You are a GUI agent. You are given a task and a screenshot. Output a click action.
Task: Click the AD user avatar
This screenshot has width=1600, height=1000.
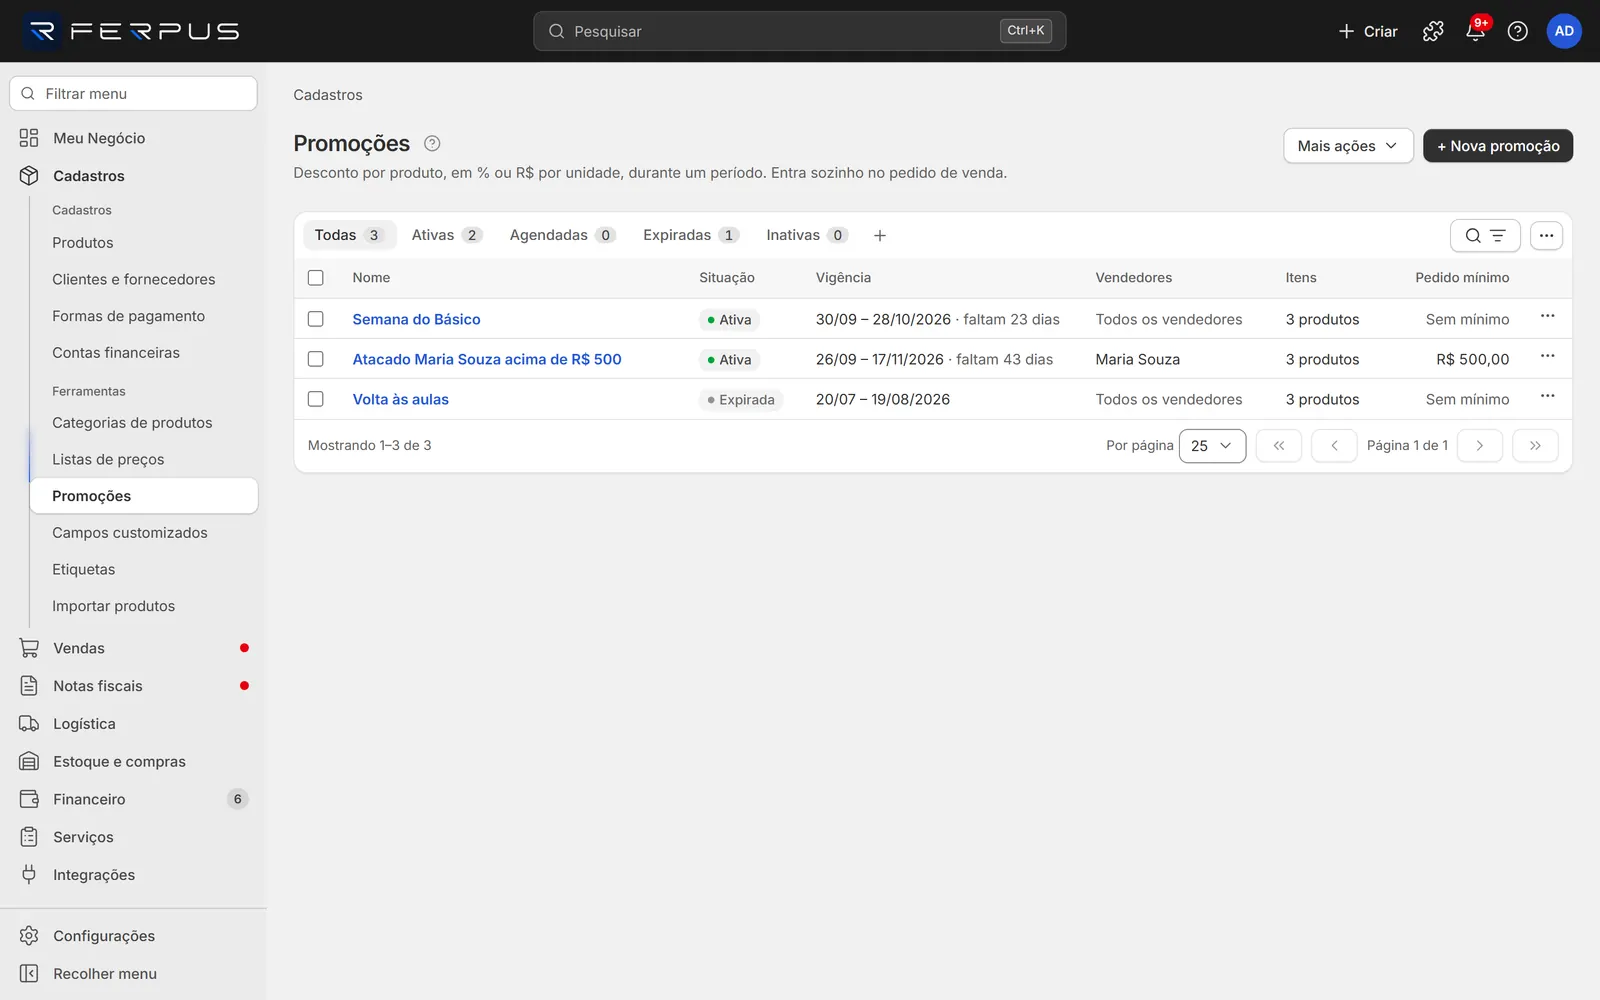[x=1564, y=31]
